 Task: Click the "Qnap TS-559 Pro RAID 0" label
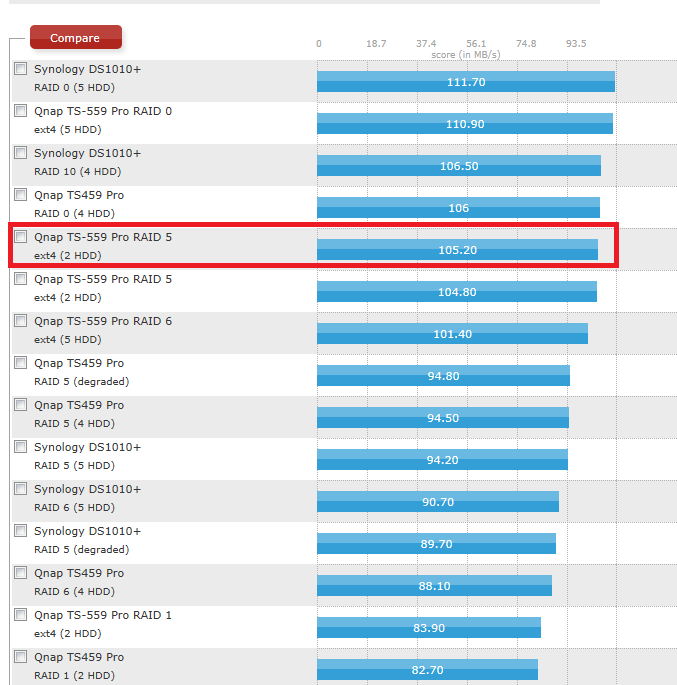pyautogui.click(x=103, y=111)
